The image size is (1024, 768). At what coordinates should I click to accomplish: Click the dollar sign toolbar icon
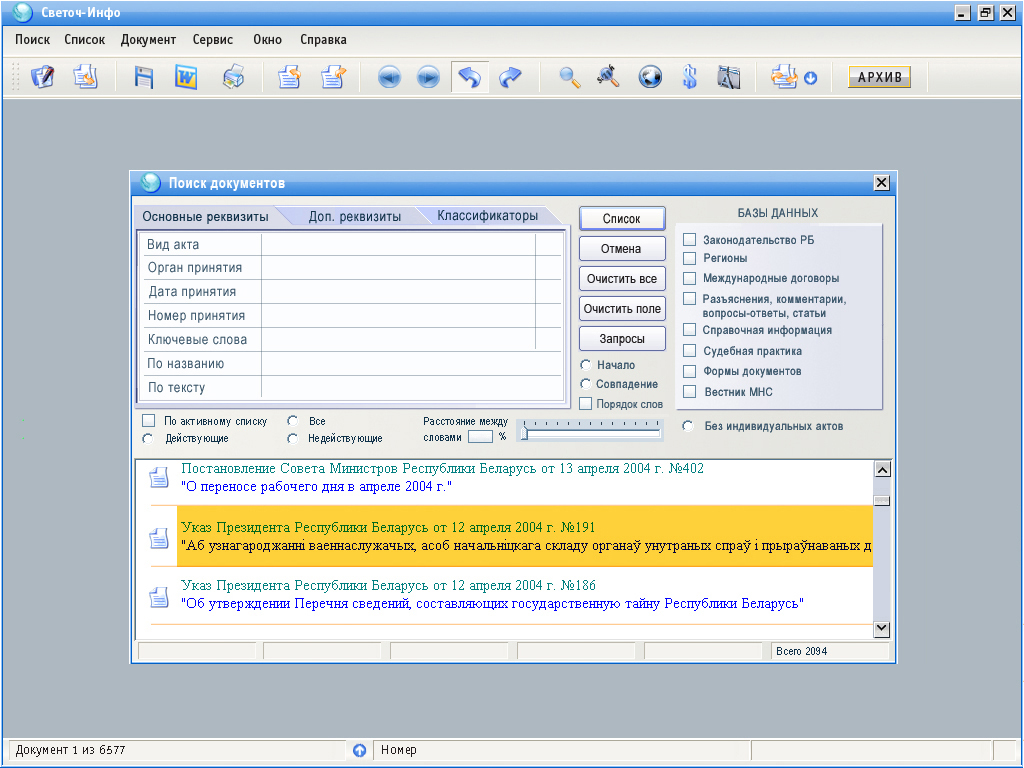click(x=689, y=78)
